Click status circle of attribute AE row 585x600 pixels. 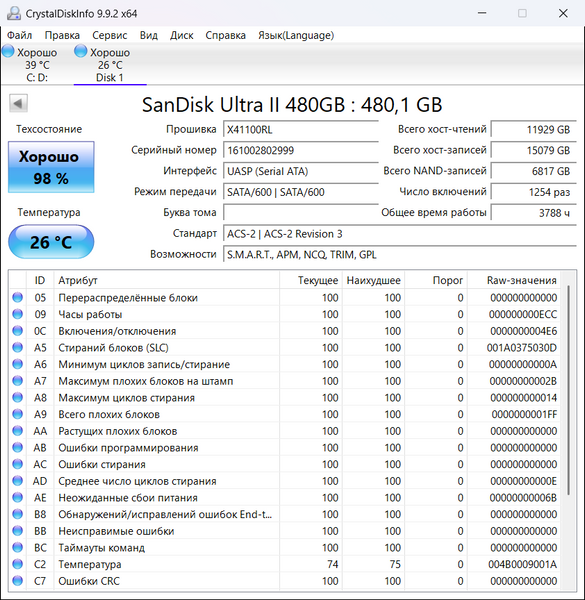[x=18, y=497]
